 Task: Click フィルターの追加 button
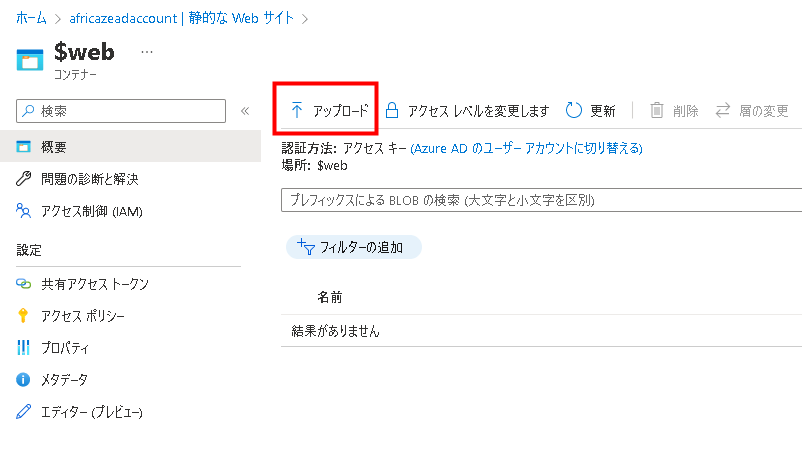(353, 247)
